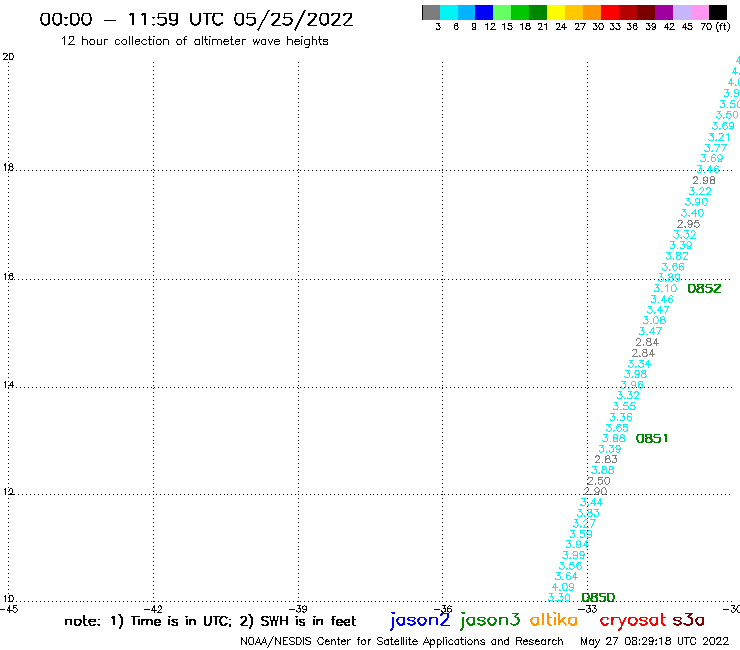Click the wave height value 3.08
The width and height of the screenshot is (740, 650).
point(654,320)
